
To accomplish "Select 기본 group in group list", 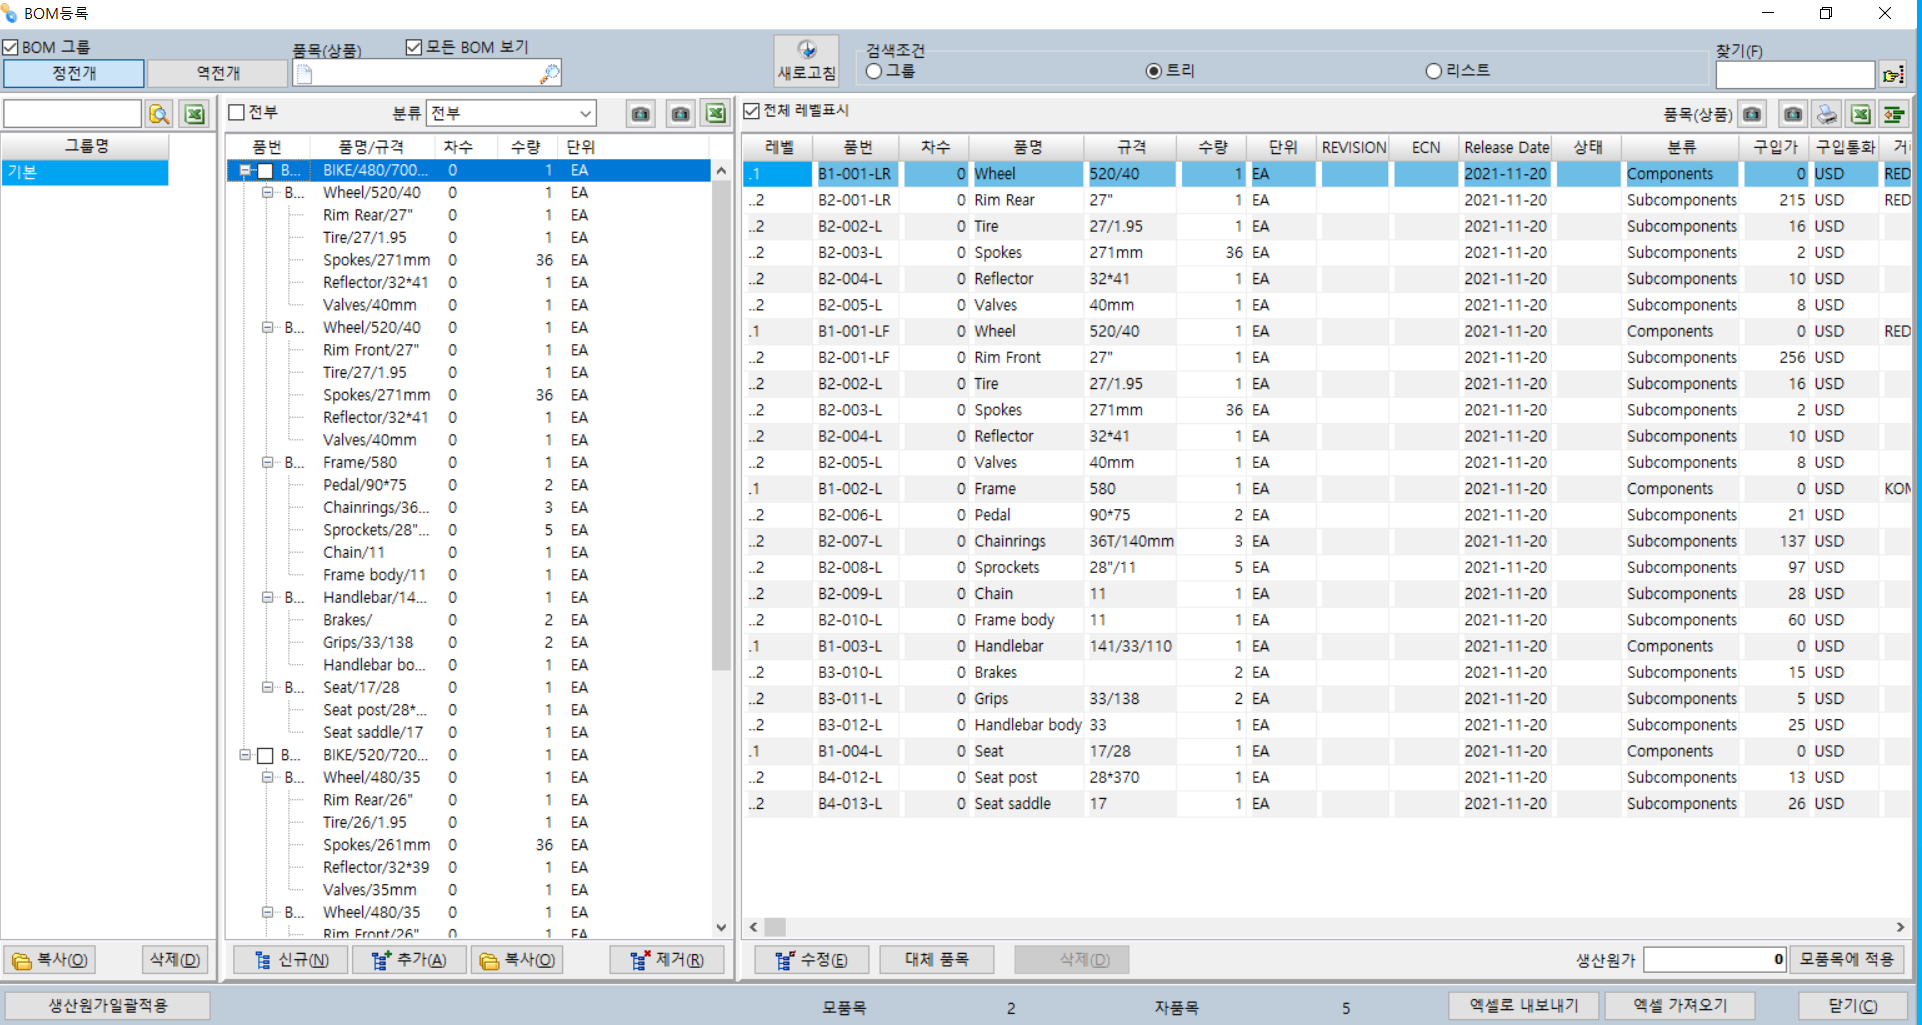I will click(85, 172).
